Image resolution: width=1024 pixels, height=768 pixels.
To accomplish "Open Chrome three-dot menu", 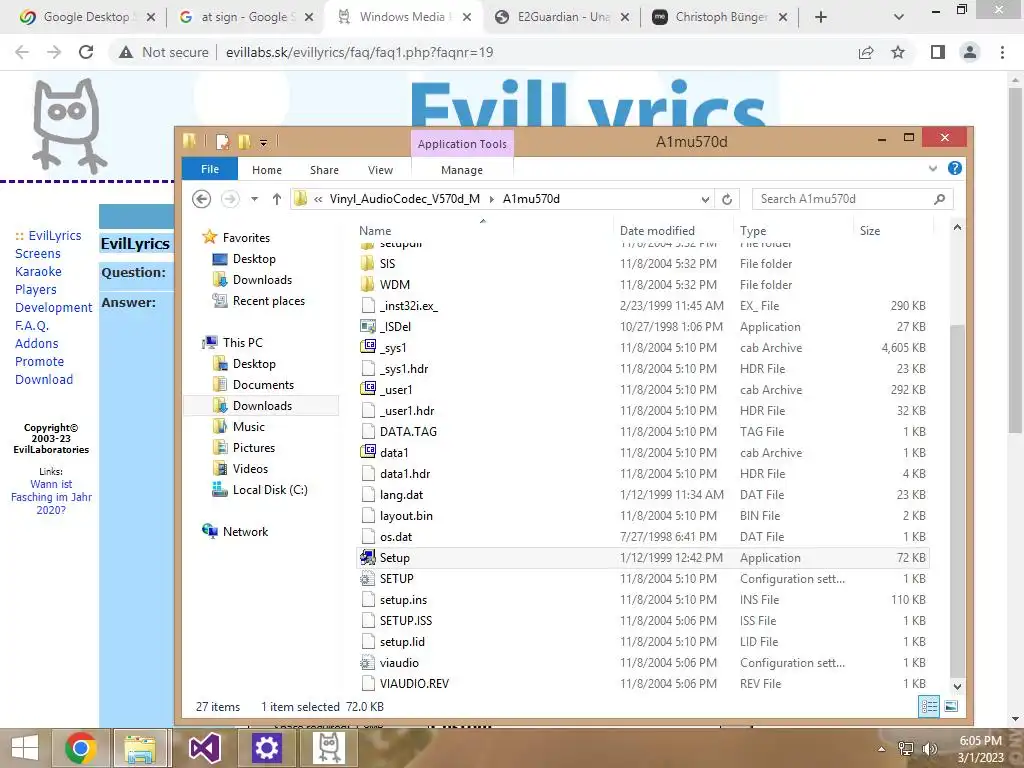I will coord(1002,52).
